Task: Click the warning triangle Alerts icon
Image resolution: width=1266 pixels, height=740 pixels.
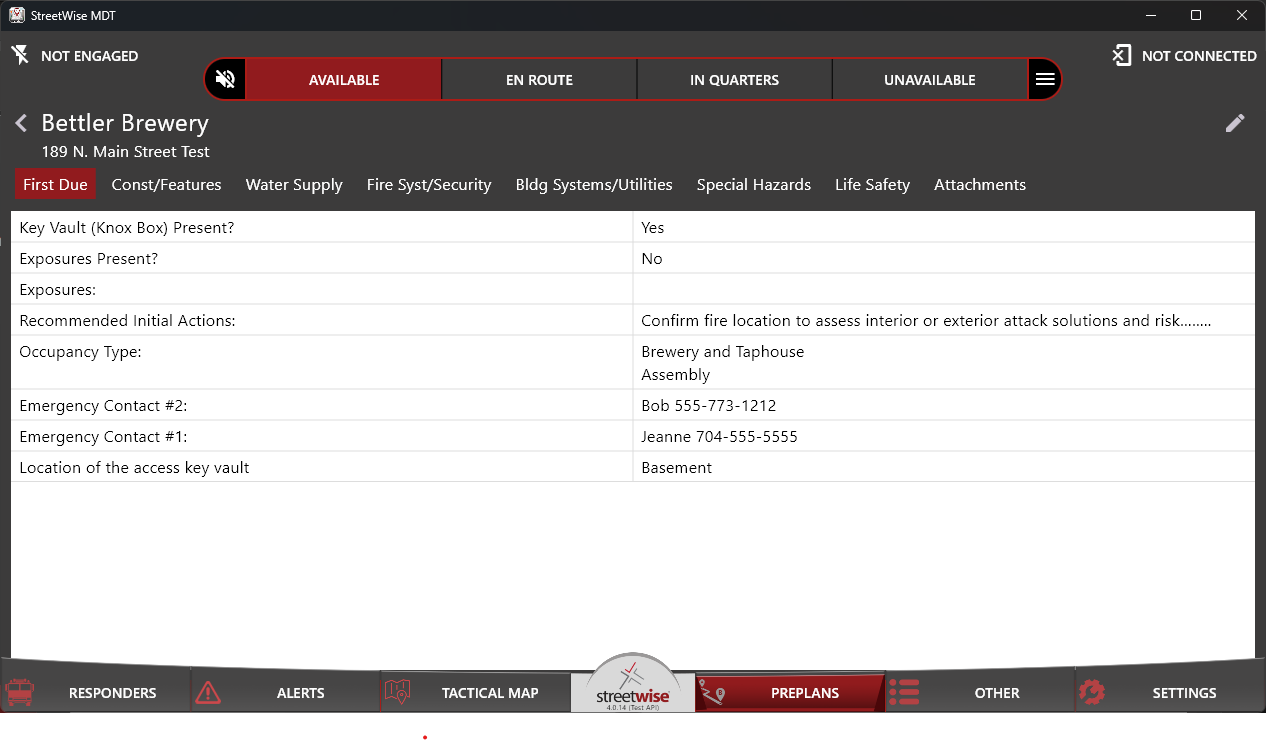Action: [207, 692]
